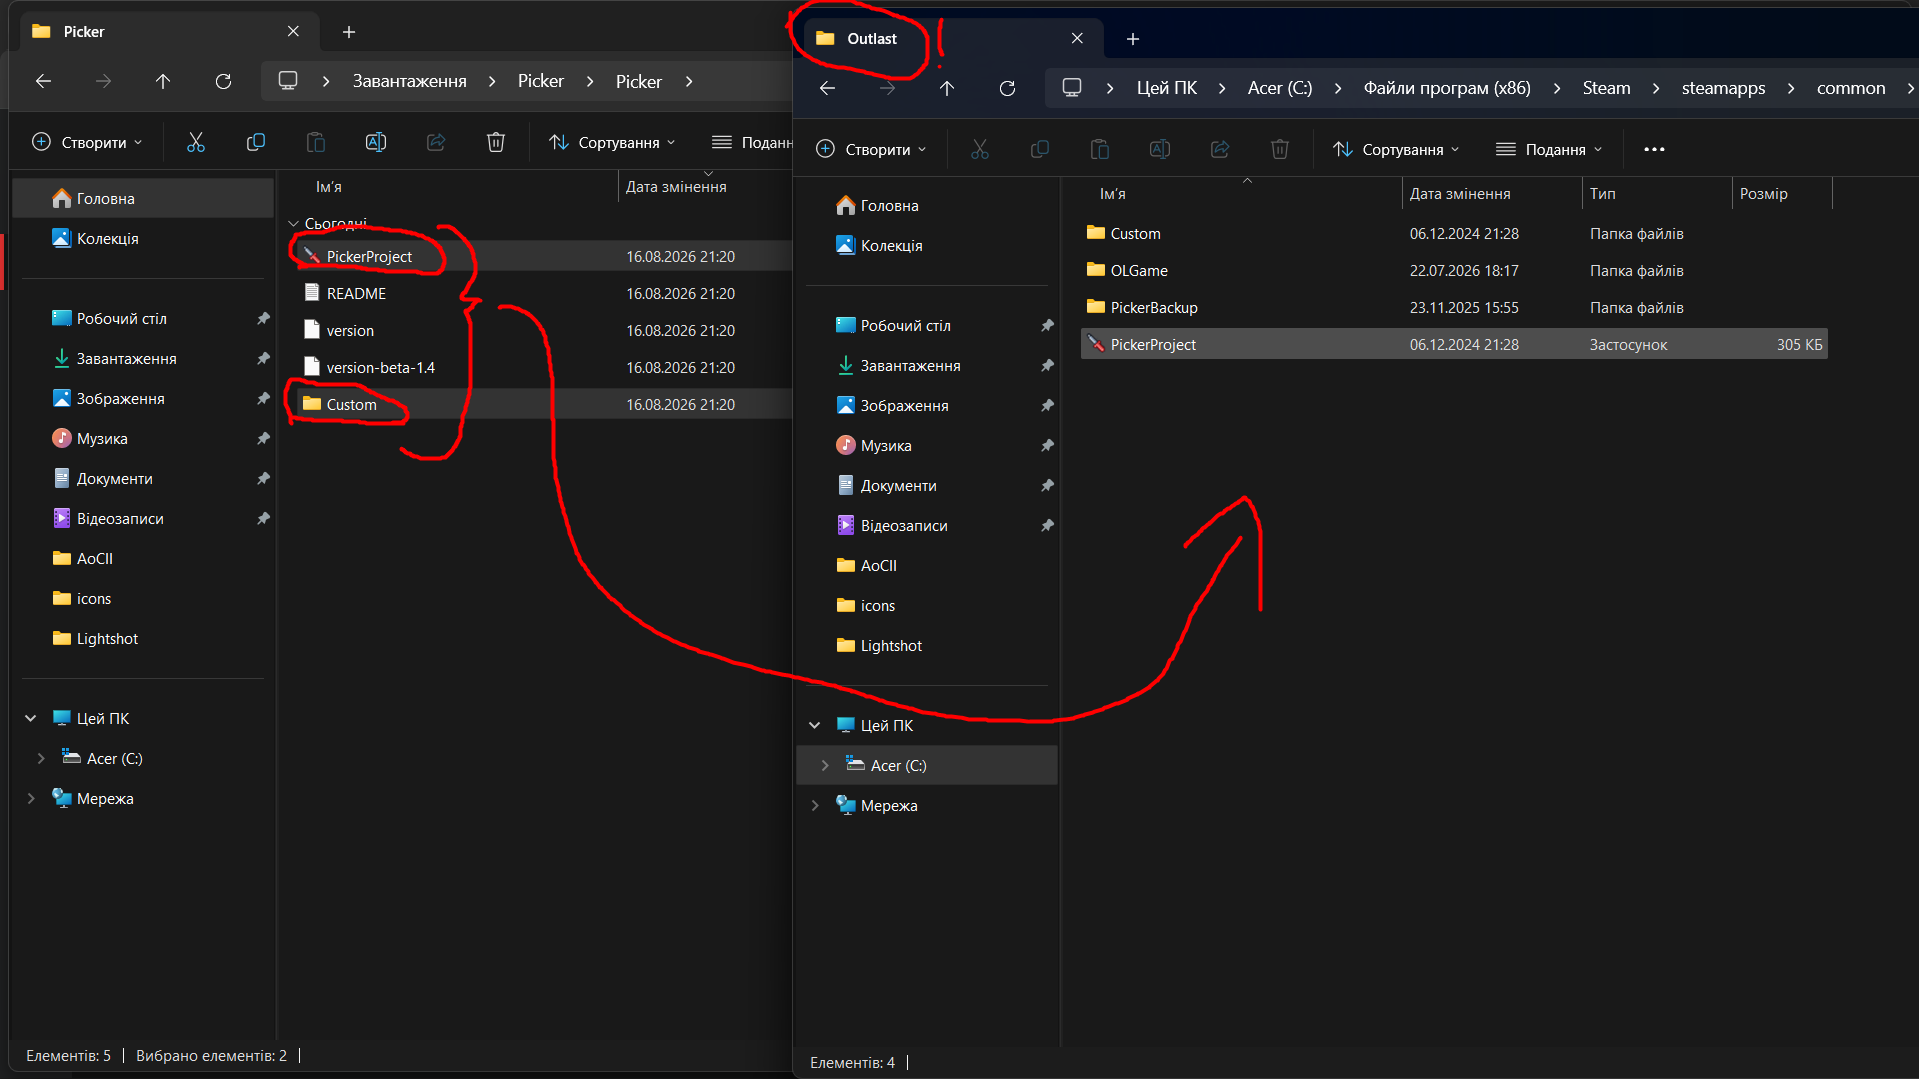Viewport: 1919px width, 1079px height.
Task: Collapse the Сьогодні group in Picker list
Action: pos(293,223)
